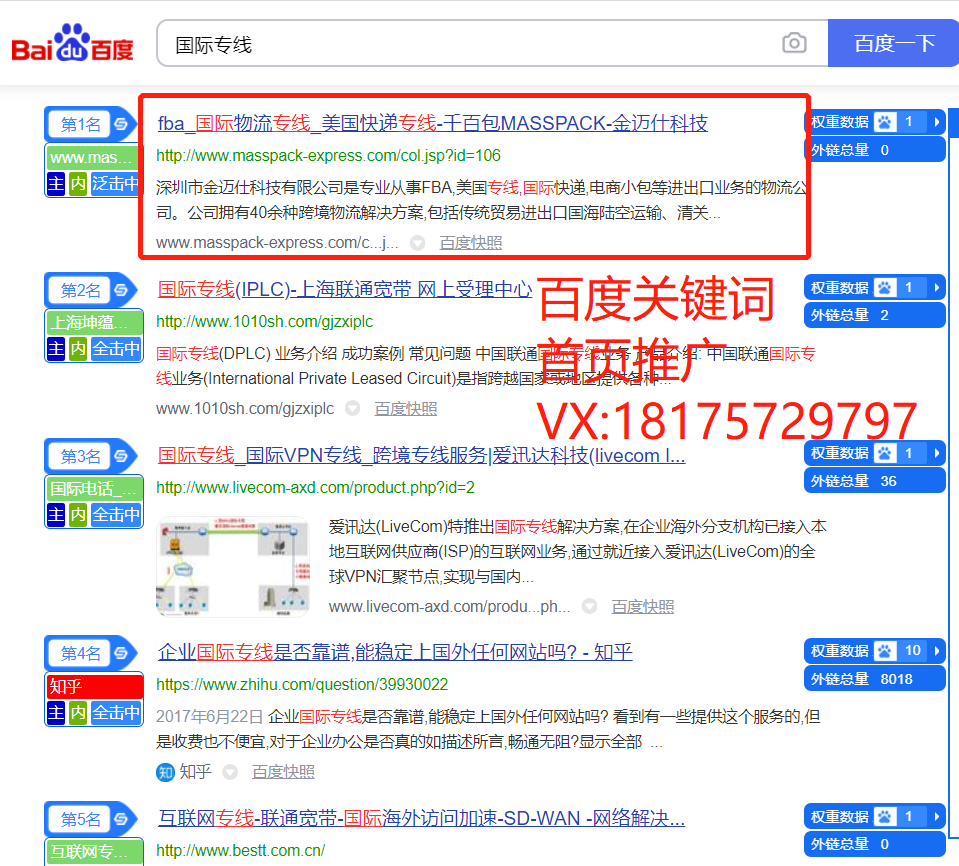Click the 百度一下 search button
This screenshot has height=866, width=959.
pos(894,43)
